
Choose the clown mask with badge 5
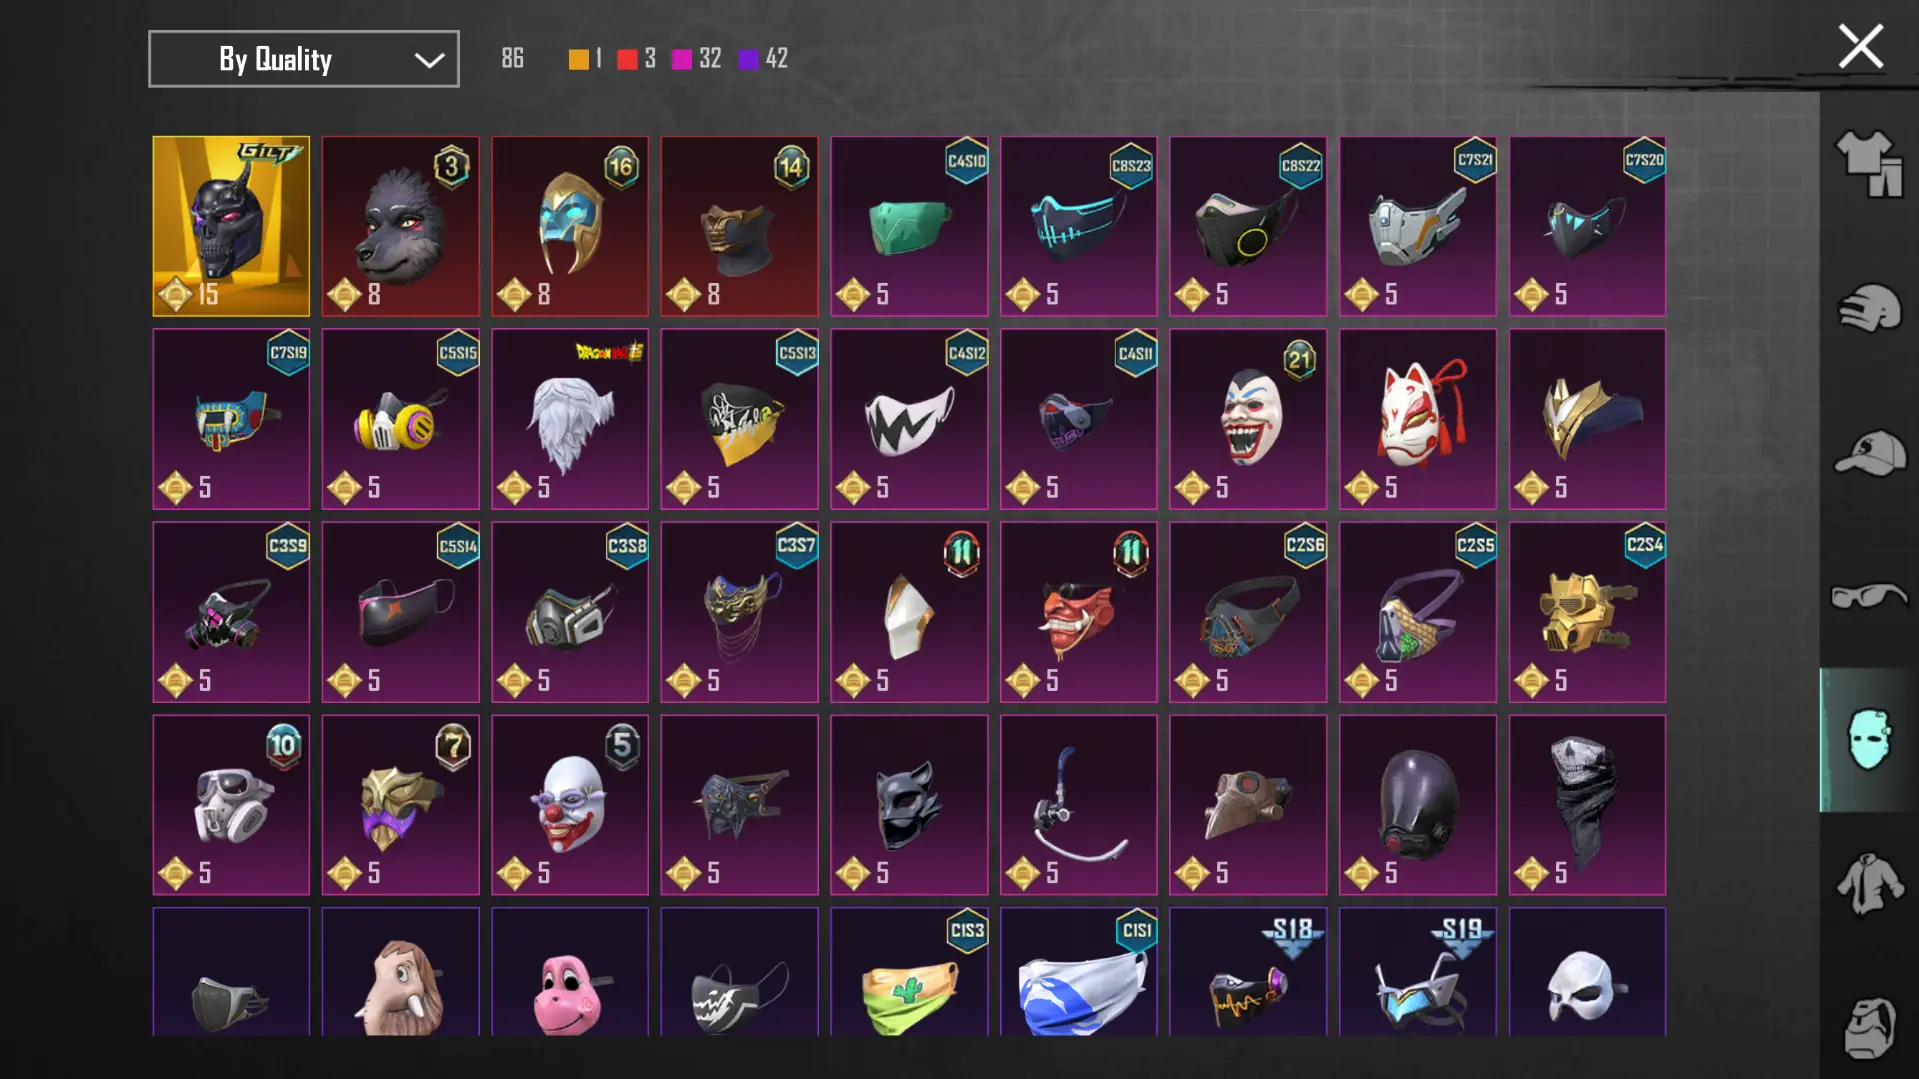click(x=570, y=805)
